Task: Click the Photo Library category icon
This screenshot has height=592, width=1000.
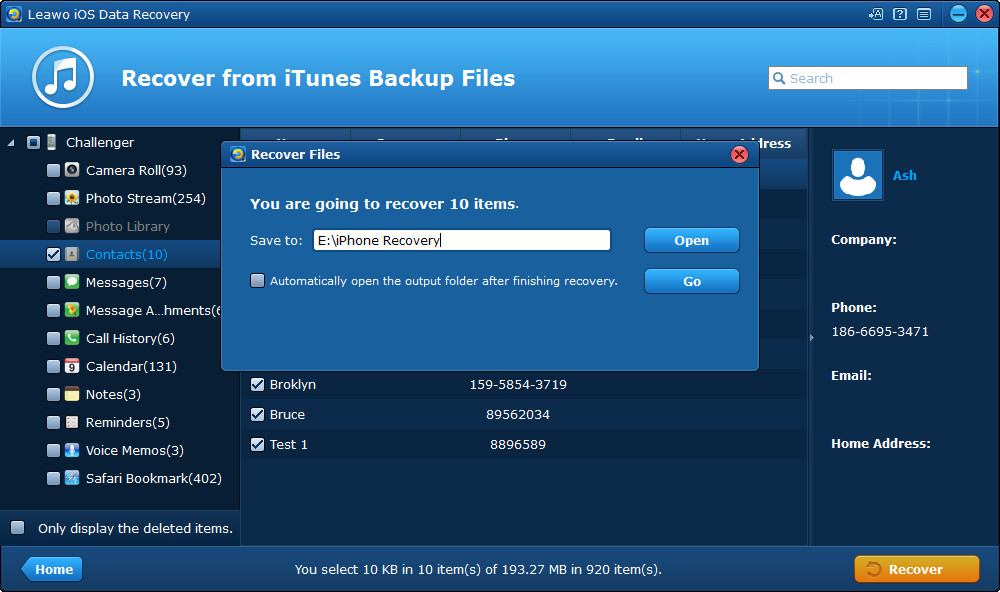Action: click(72, 226)
